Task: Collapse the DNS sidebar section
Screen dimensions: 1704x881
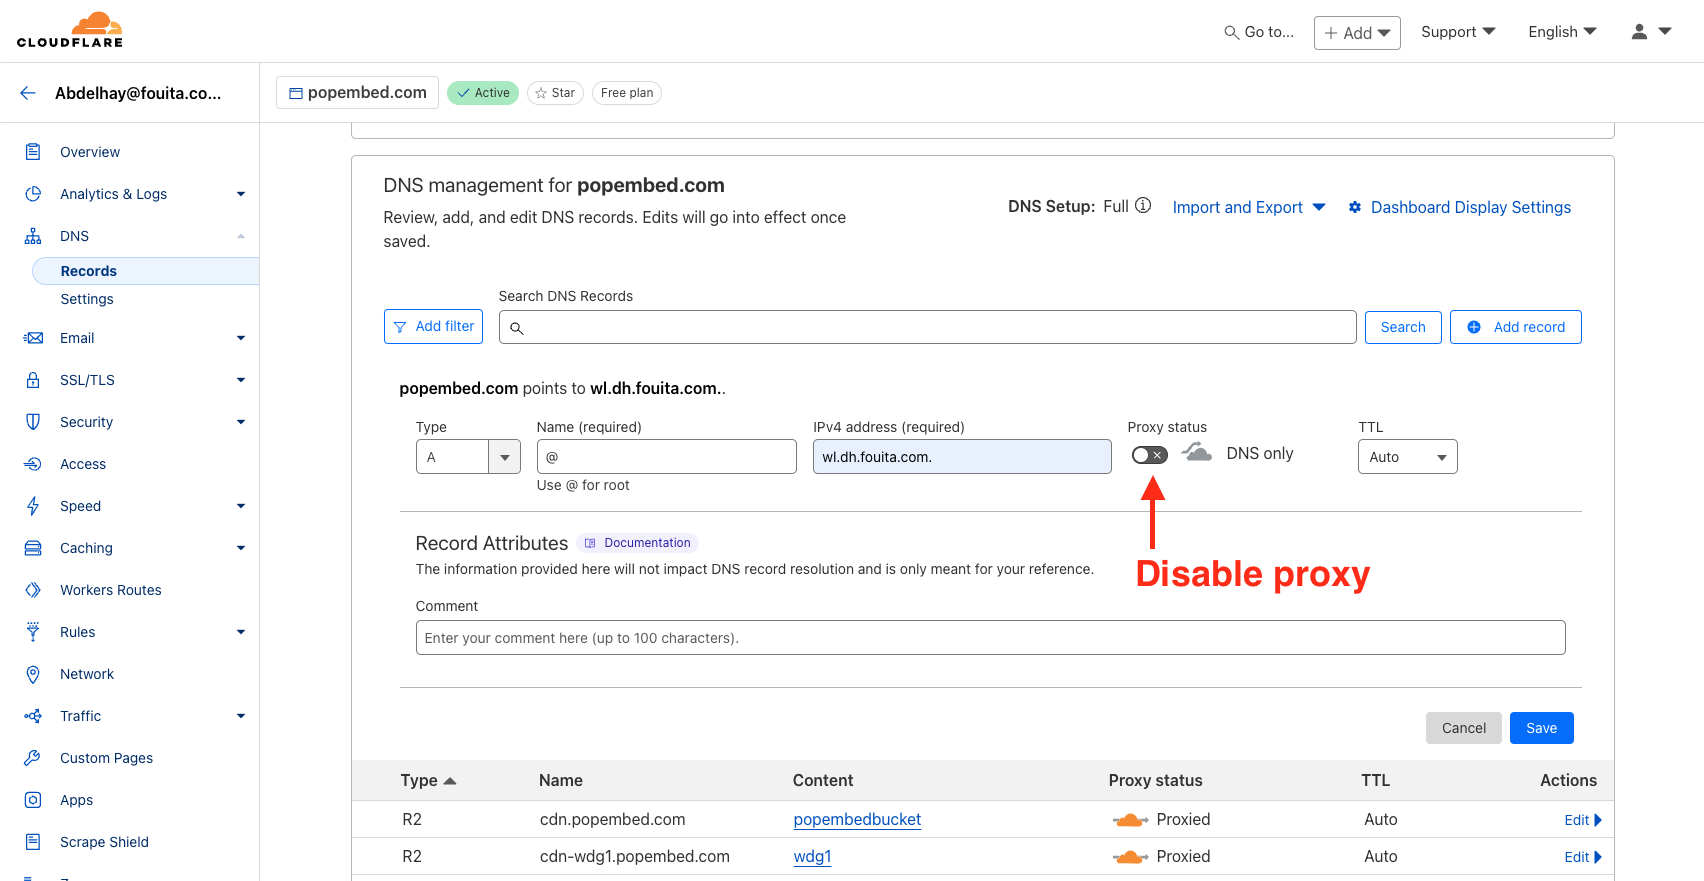Action: (241, 236)
